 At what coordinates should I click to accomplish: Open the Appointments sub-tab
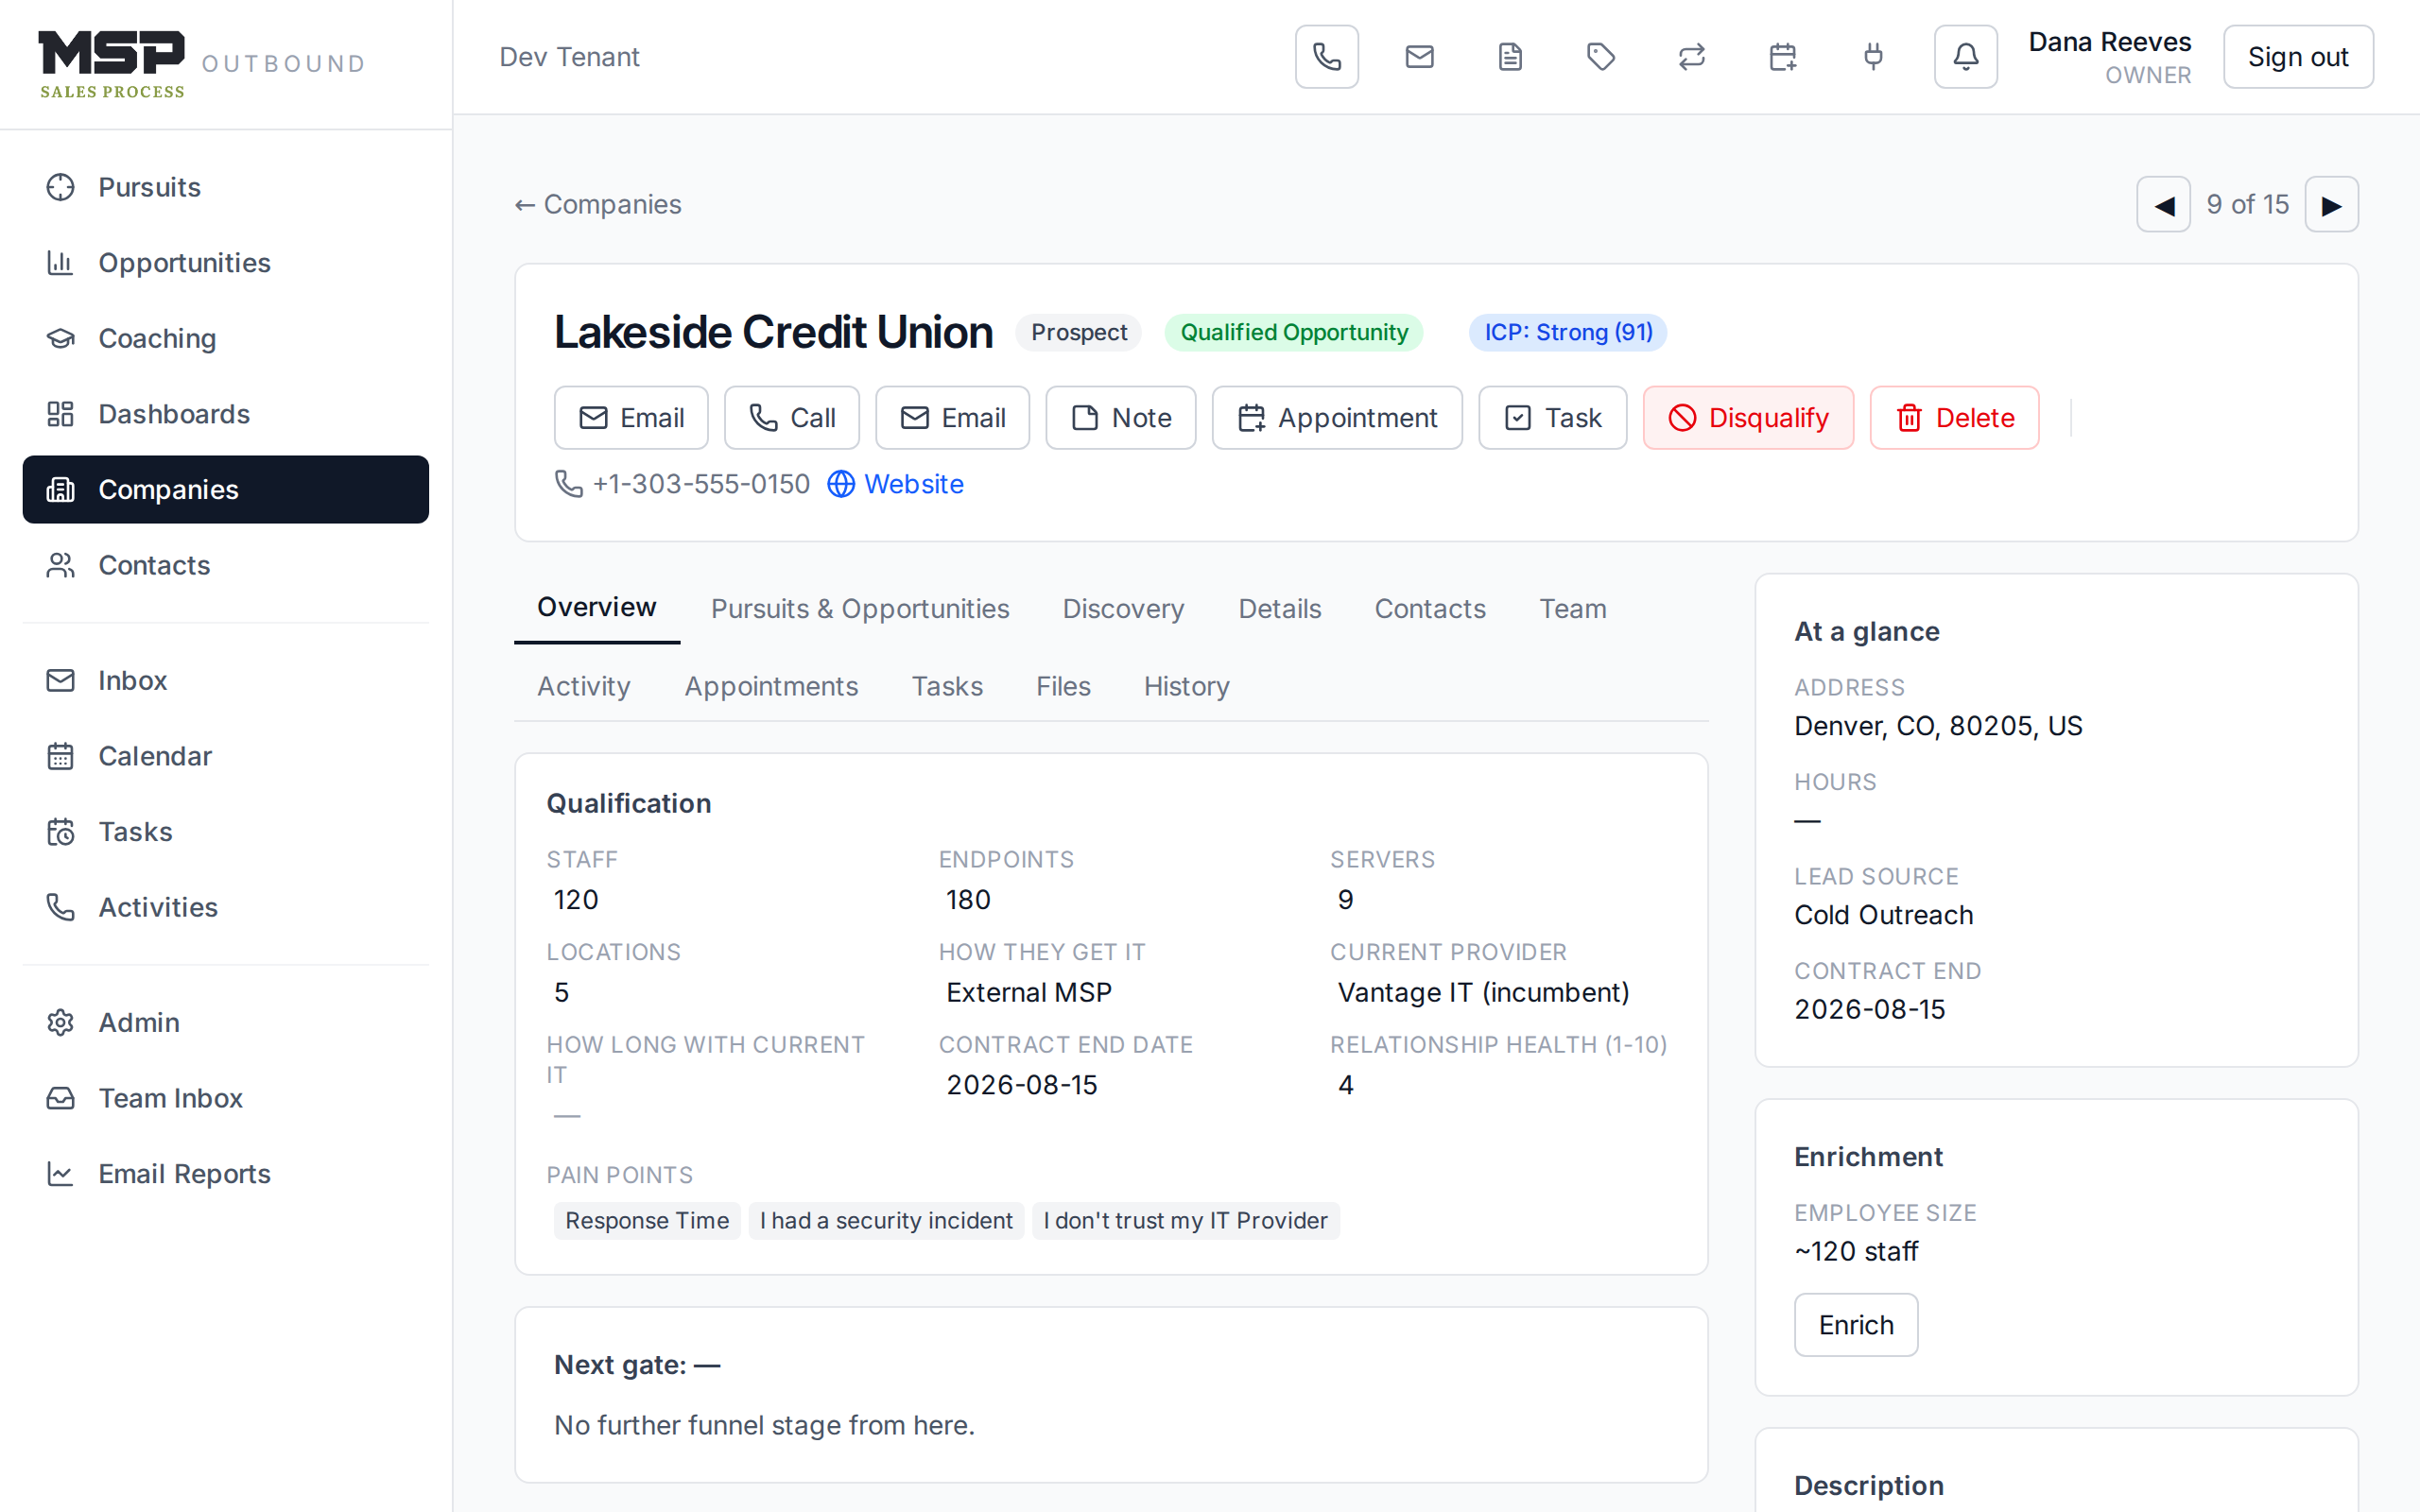pyautogui.click(x=771, y=687)
